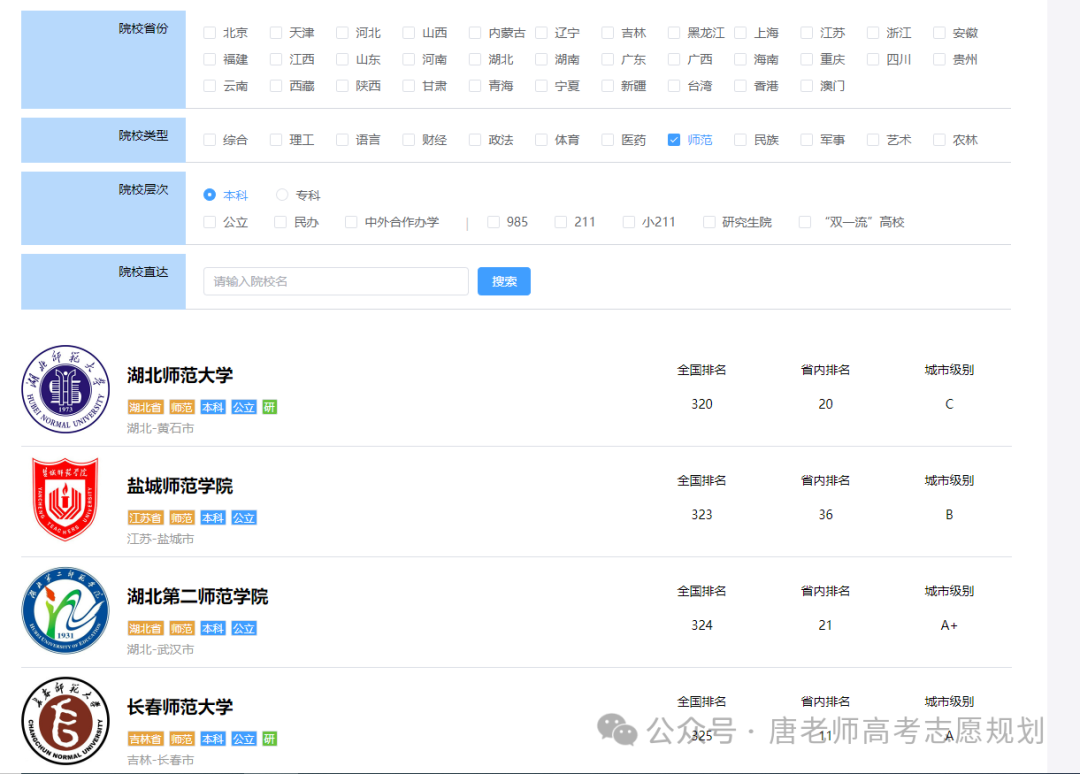Check the 上海 province checkbox
Screen dimensions: 1080x774
740,32
